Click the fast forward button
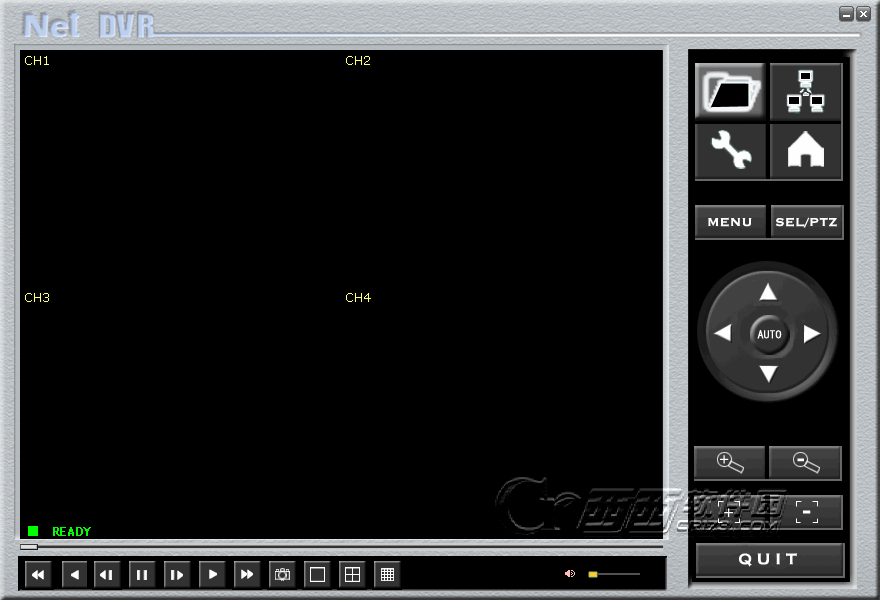The height and width of the screenshot is (600, 880). click(247, 574)
